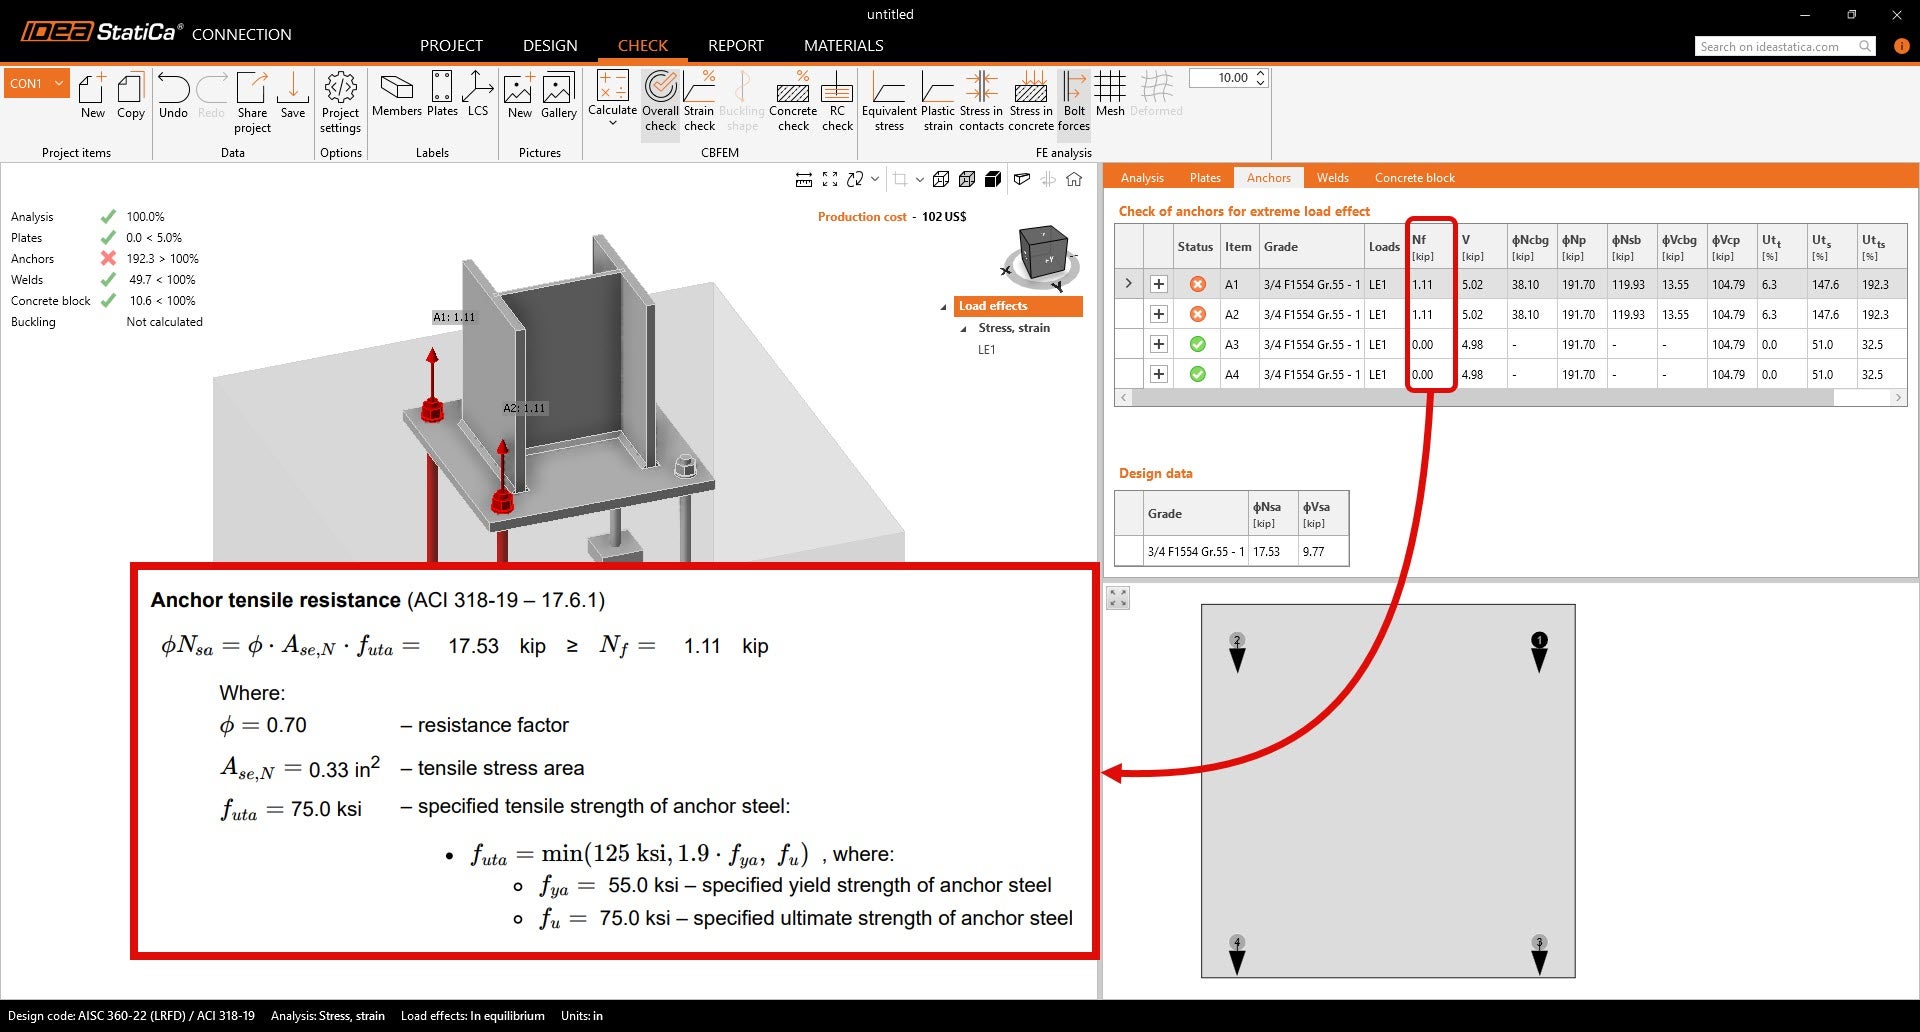This screenshot has width=1920, height=1032.
Task: Save the current project
Action: [x=292, y=100]
